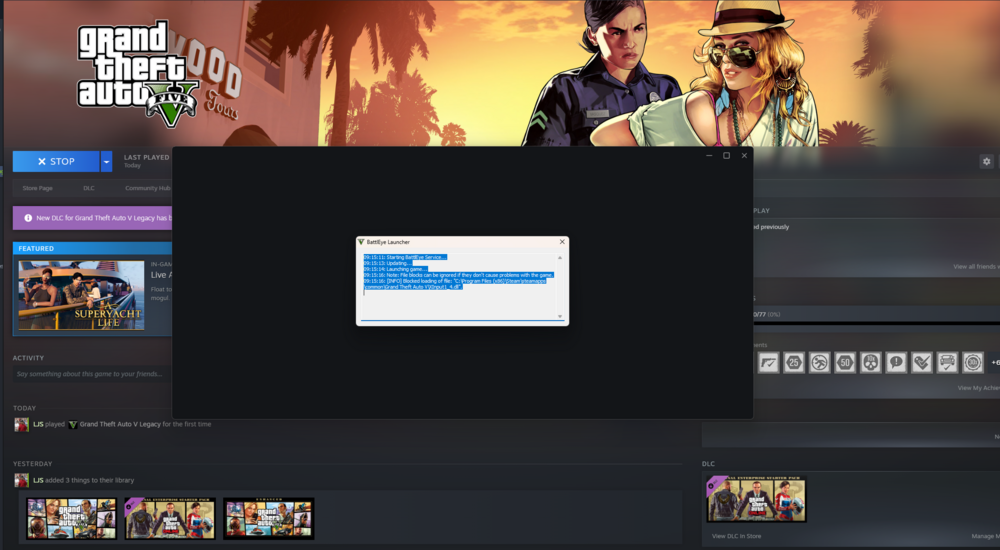Open the Store Page tab

pos(38,188)
